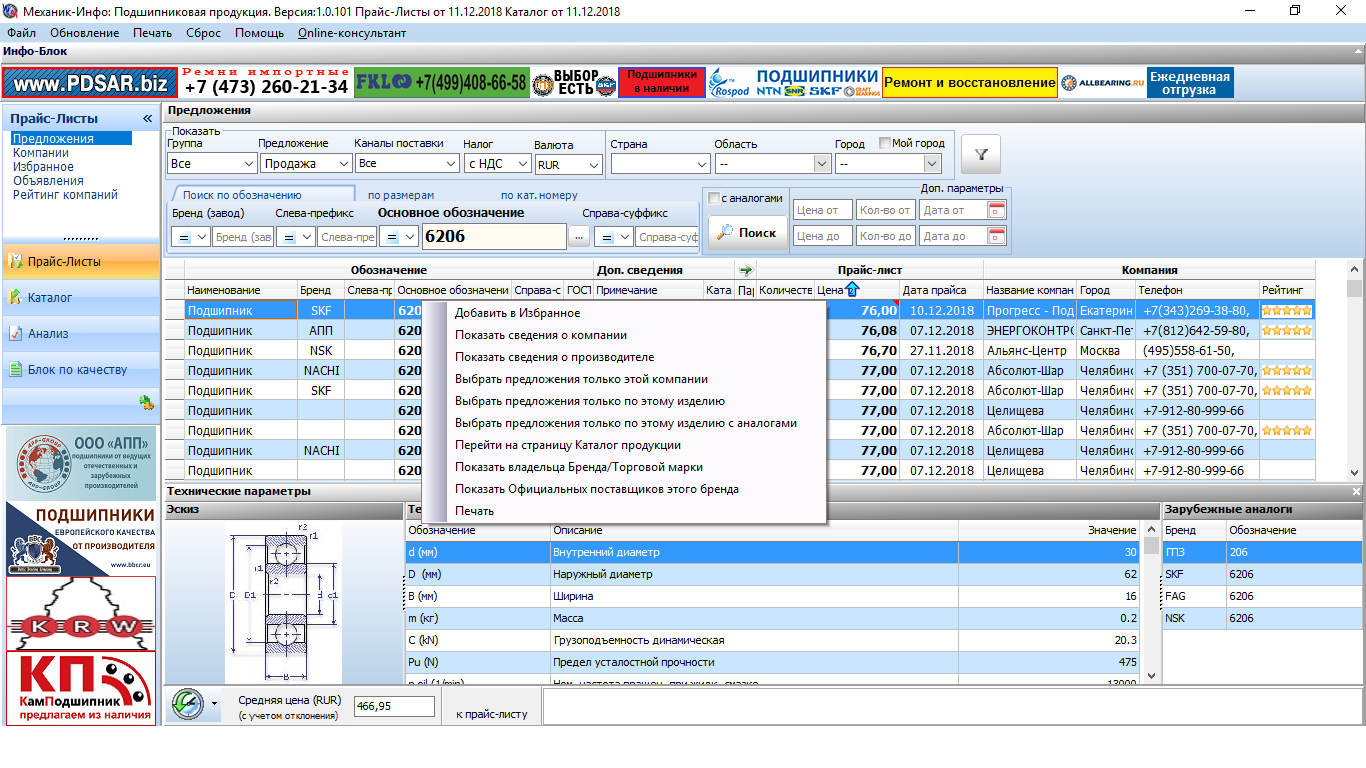Choose Перейти на страницу Каталог продукции
Viewport: 1366px width, 768px height.
coord(568,445)
